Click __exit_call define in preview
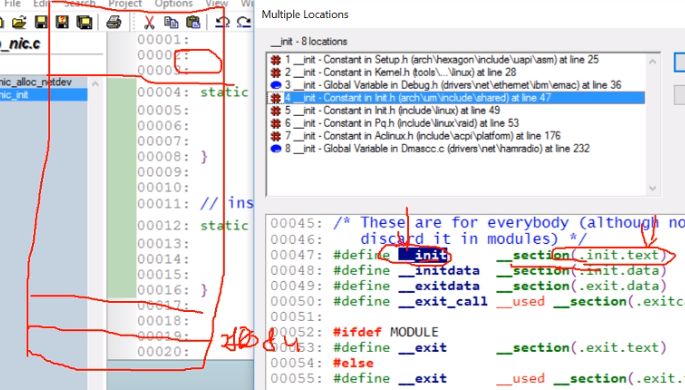The width and height of the screenshot is (685, 390). [443, 301]
